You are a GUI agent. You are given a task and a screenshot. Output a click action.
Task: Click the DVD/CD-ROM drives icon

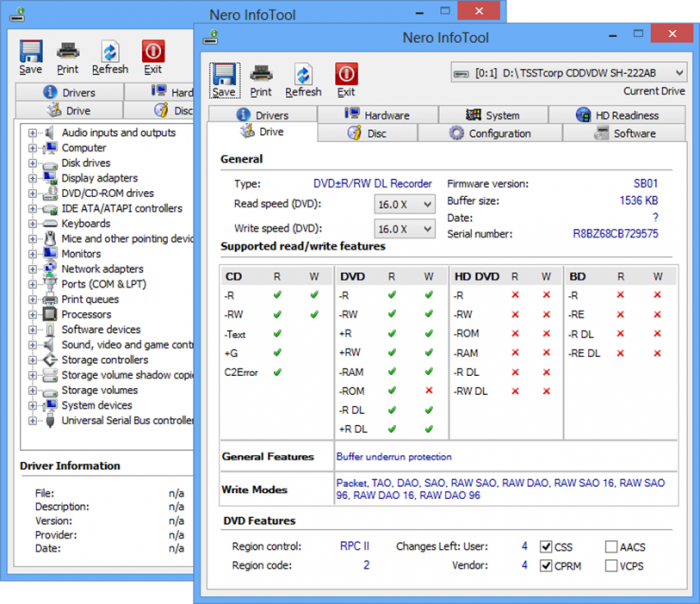click(x=50, y=193)
